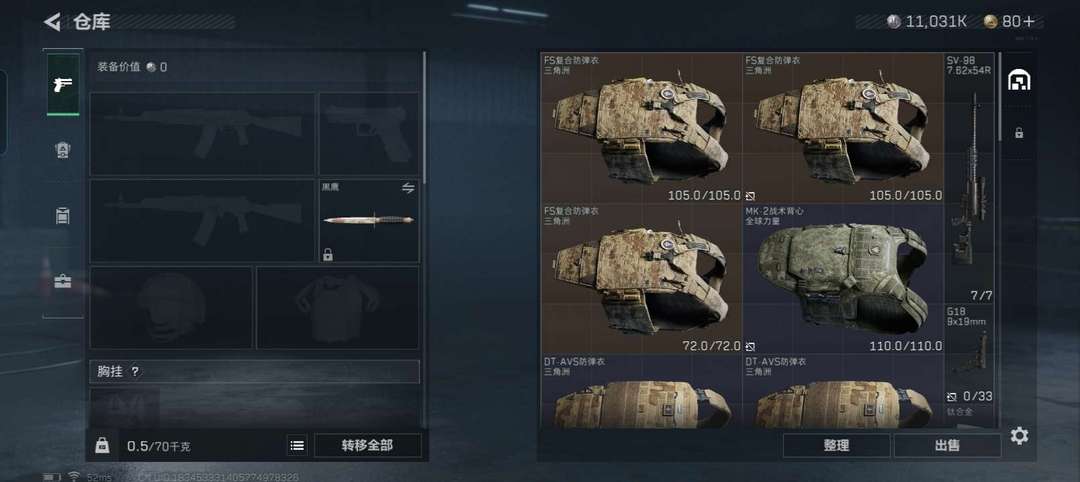Open the settings gear icon
This screenshot has width=1080, height=482.
[1019, 436]
